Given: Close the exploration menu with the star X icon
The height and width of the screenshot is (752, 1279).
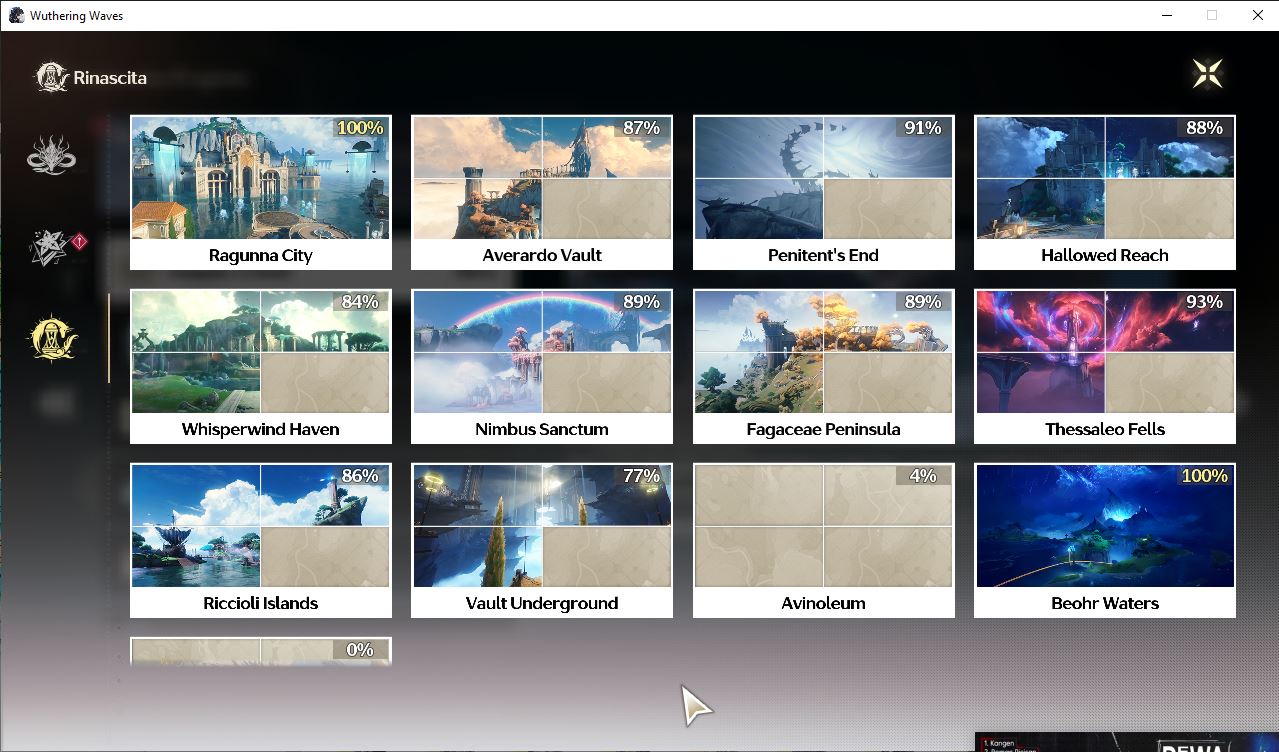Looking at the screenshot, I should pyautogui.click(x=1207, y=74).
